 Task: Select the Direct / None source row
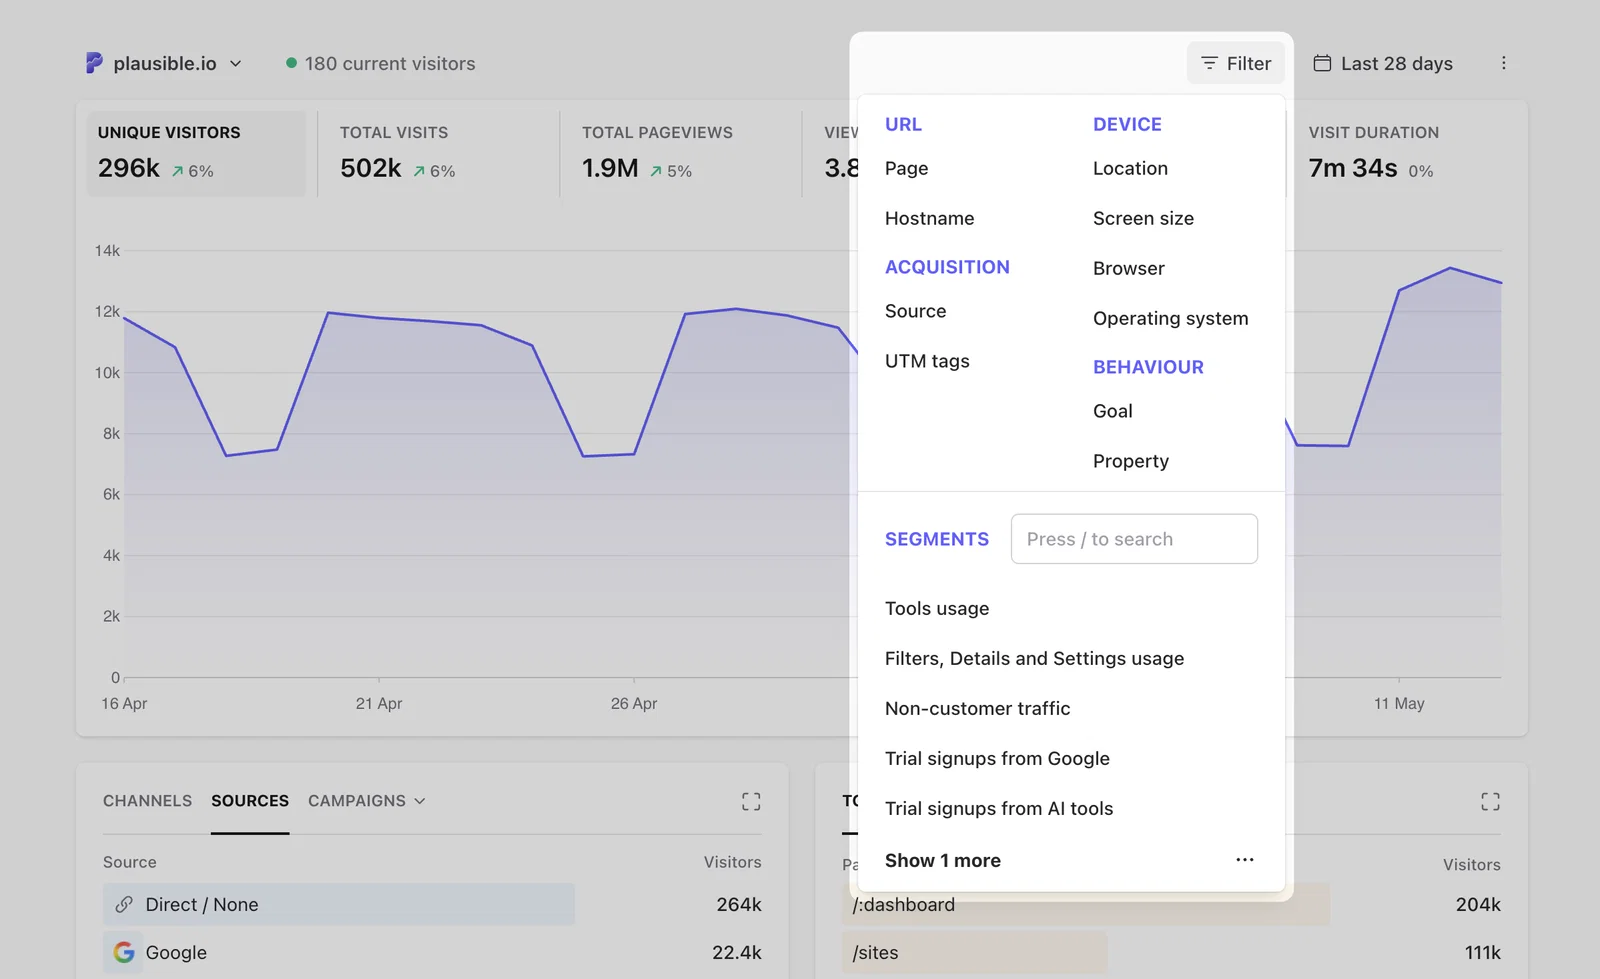point(432,904)
